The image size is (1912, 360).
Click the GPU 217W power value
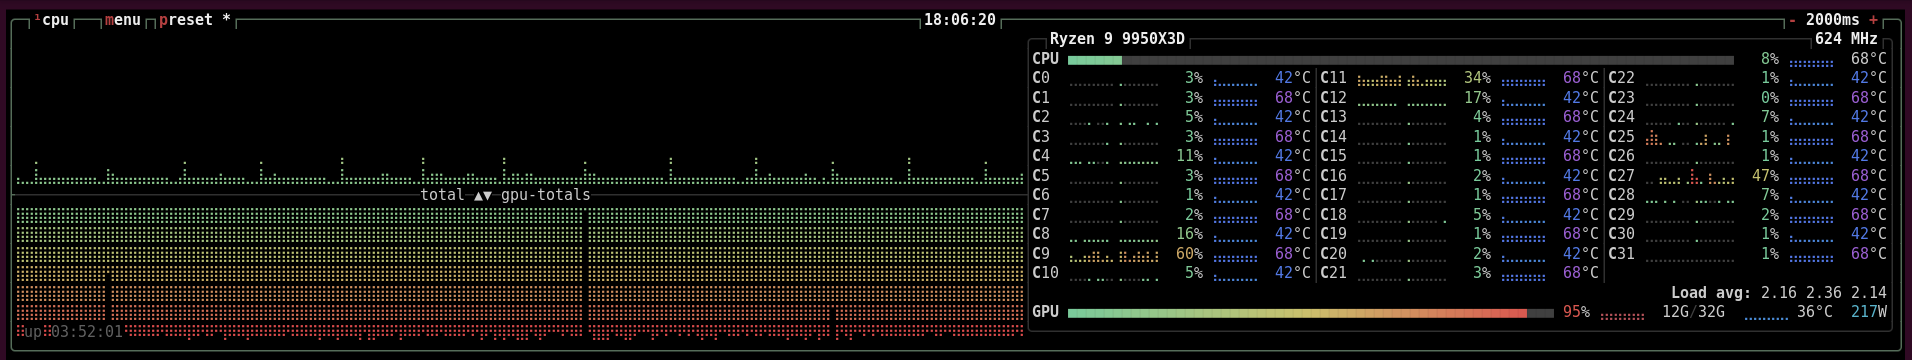point(1869,312)
